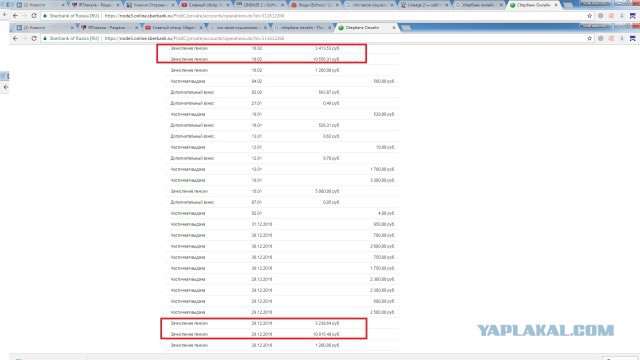Switch to Славный обзор tab in lower window

(x=173, y=27)
